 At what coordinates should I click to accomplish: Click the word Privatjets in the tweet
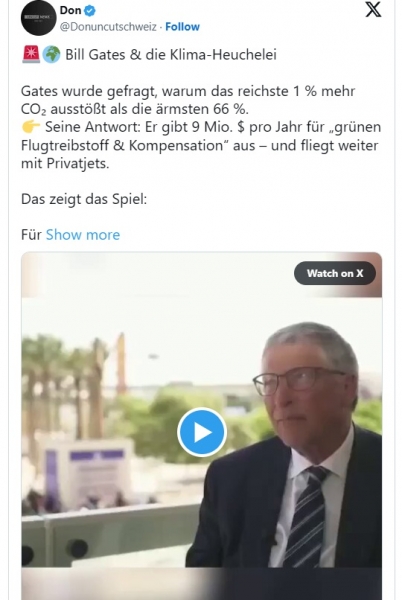pyautogui.click(x=78, y=163)
